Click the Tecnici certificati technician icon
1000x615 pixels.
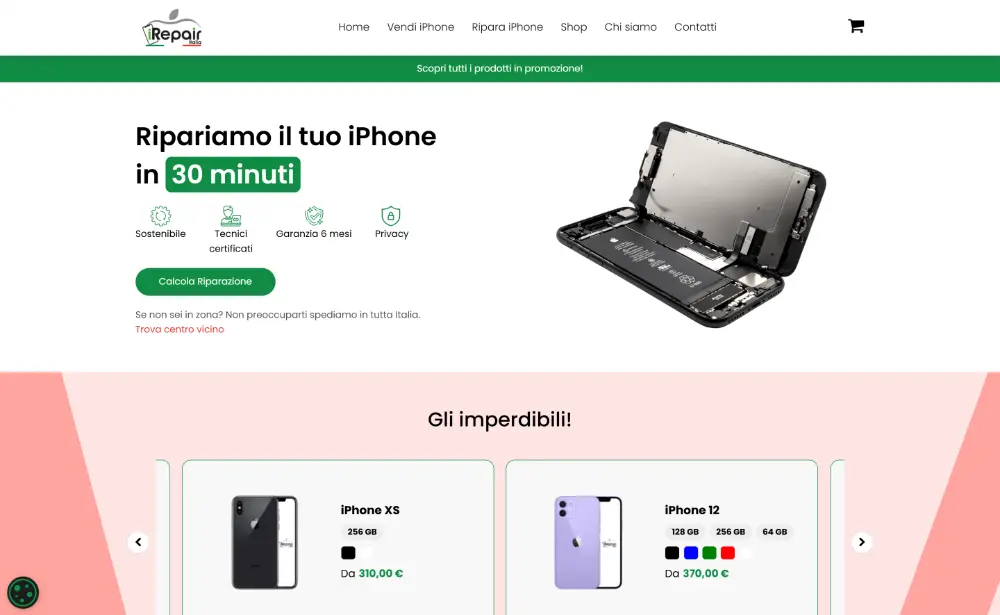[231, 216]
